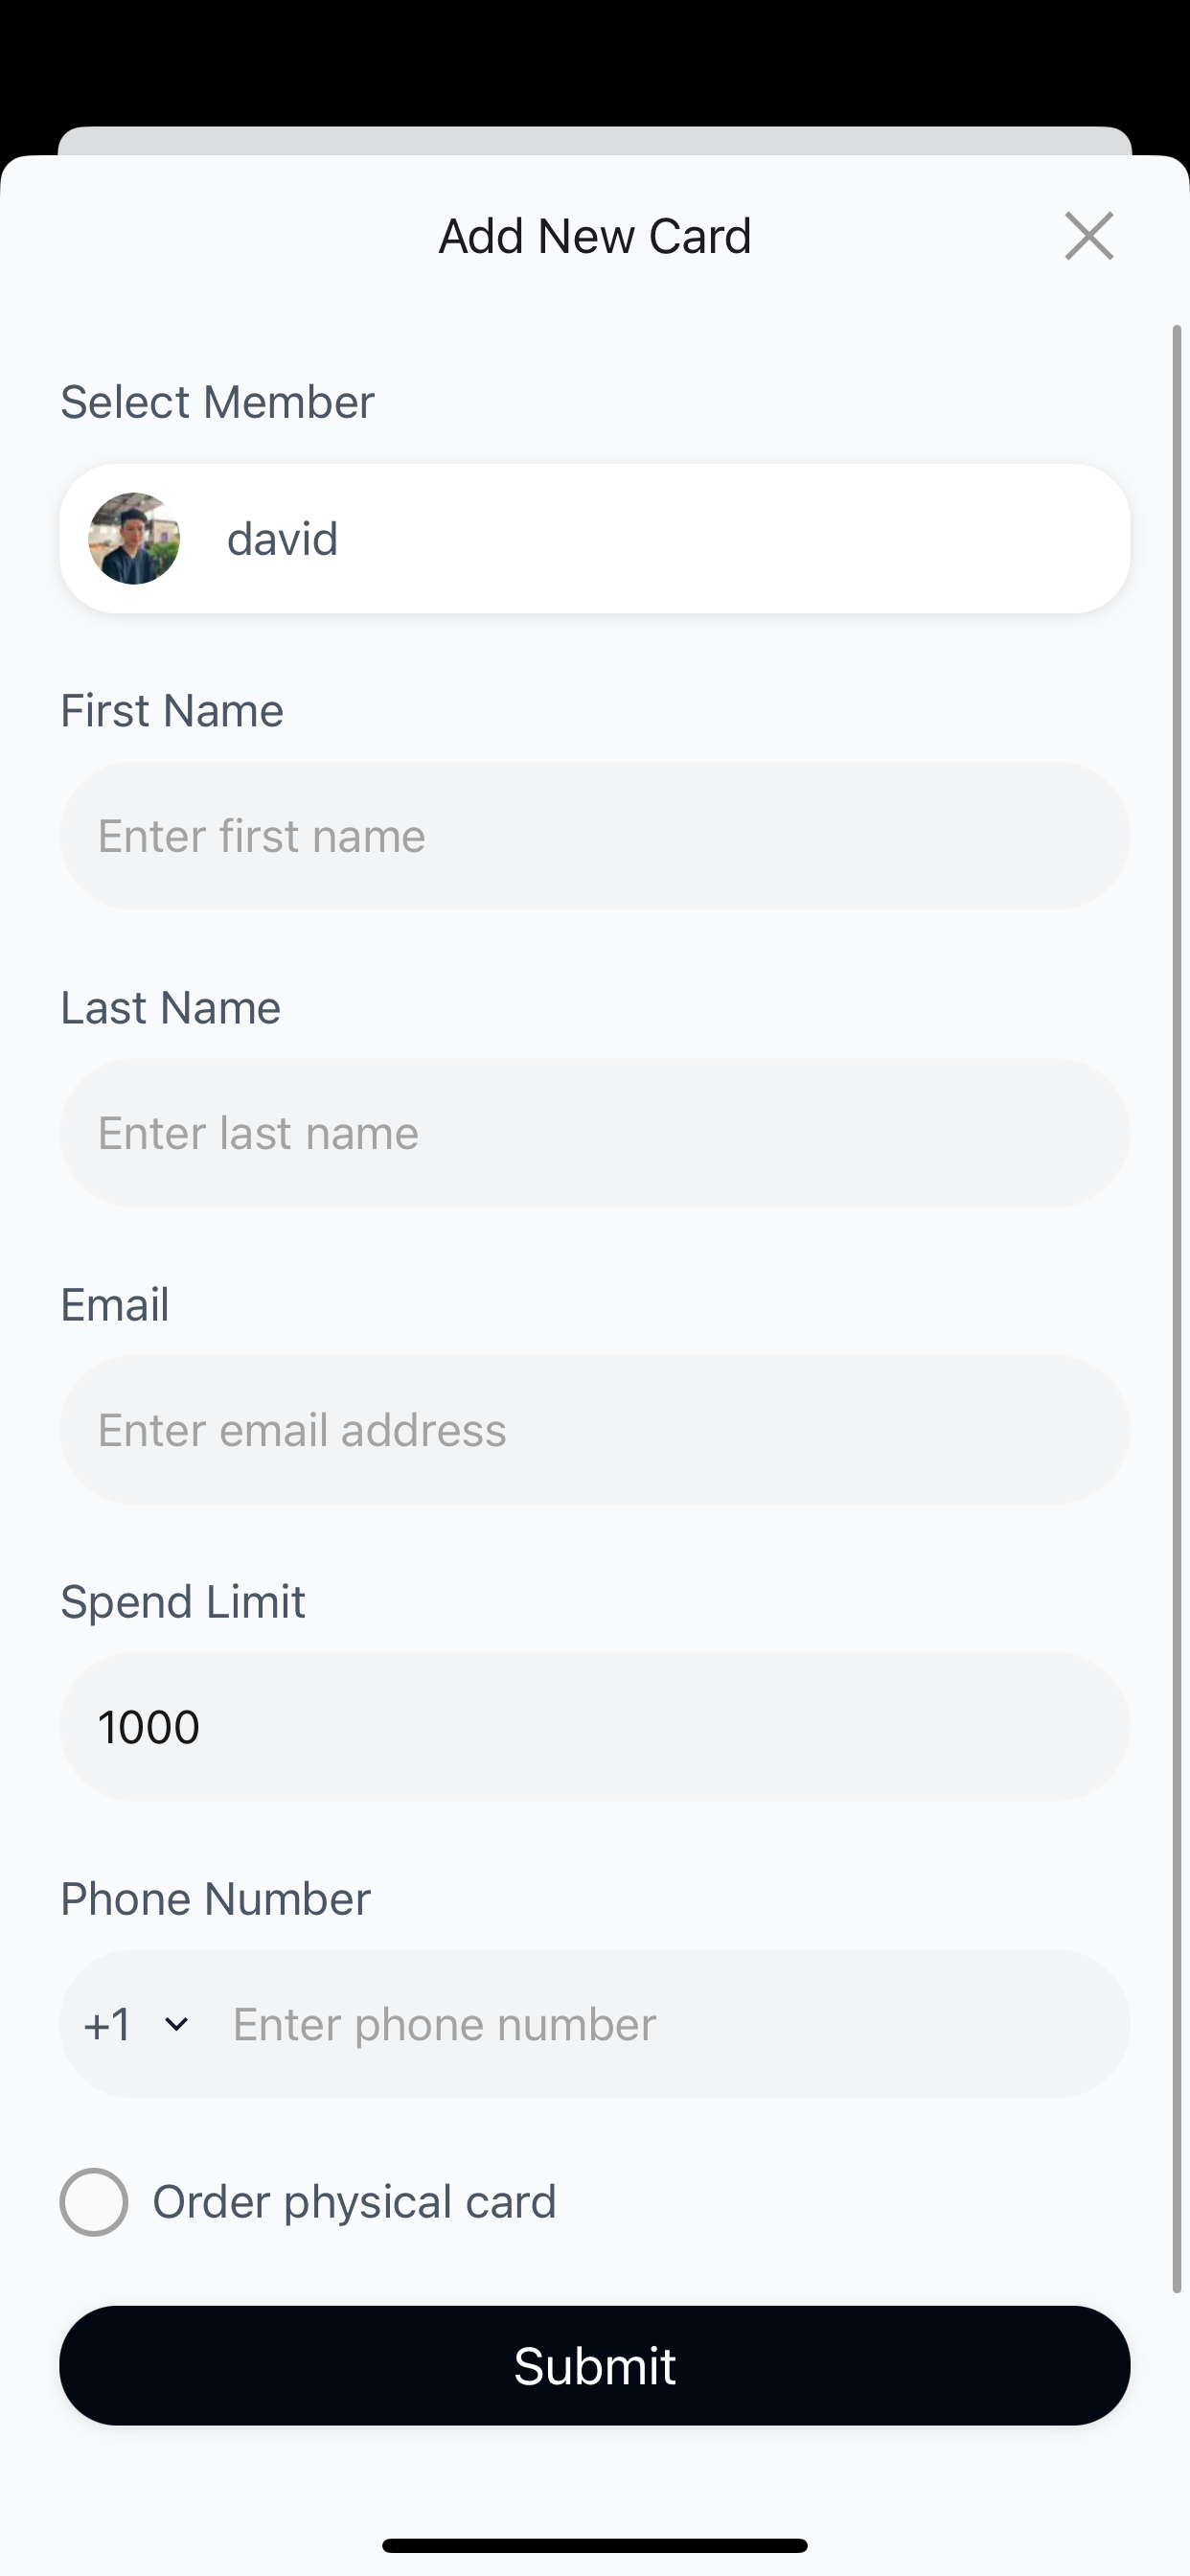Open the +1 country code selector
The image size is (1190, 2576).
pos(136,2024)
